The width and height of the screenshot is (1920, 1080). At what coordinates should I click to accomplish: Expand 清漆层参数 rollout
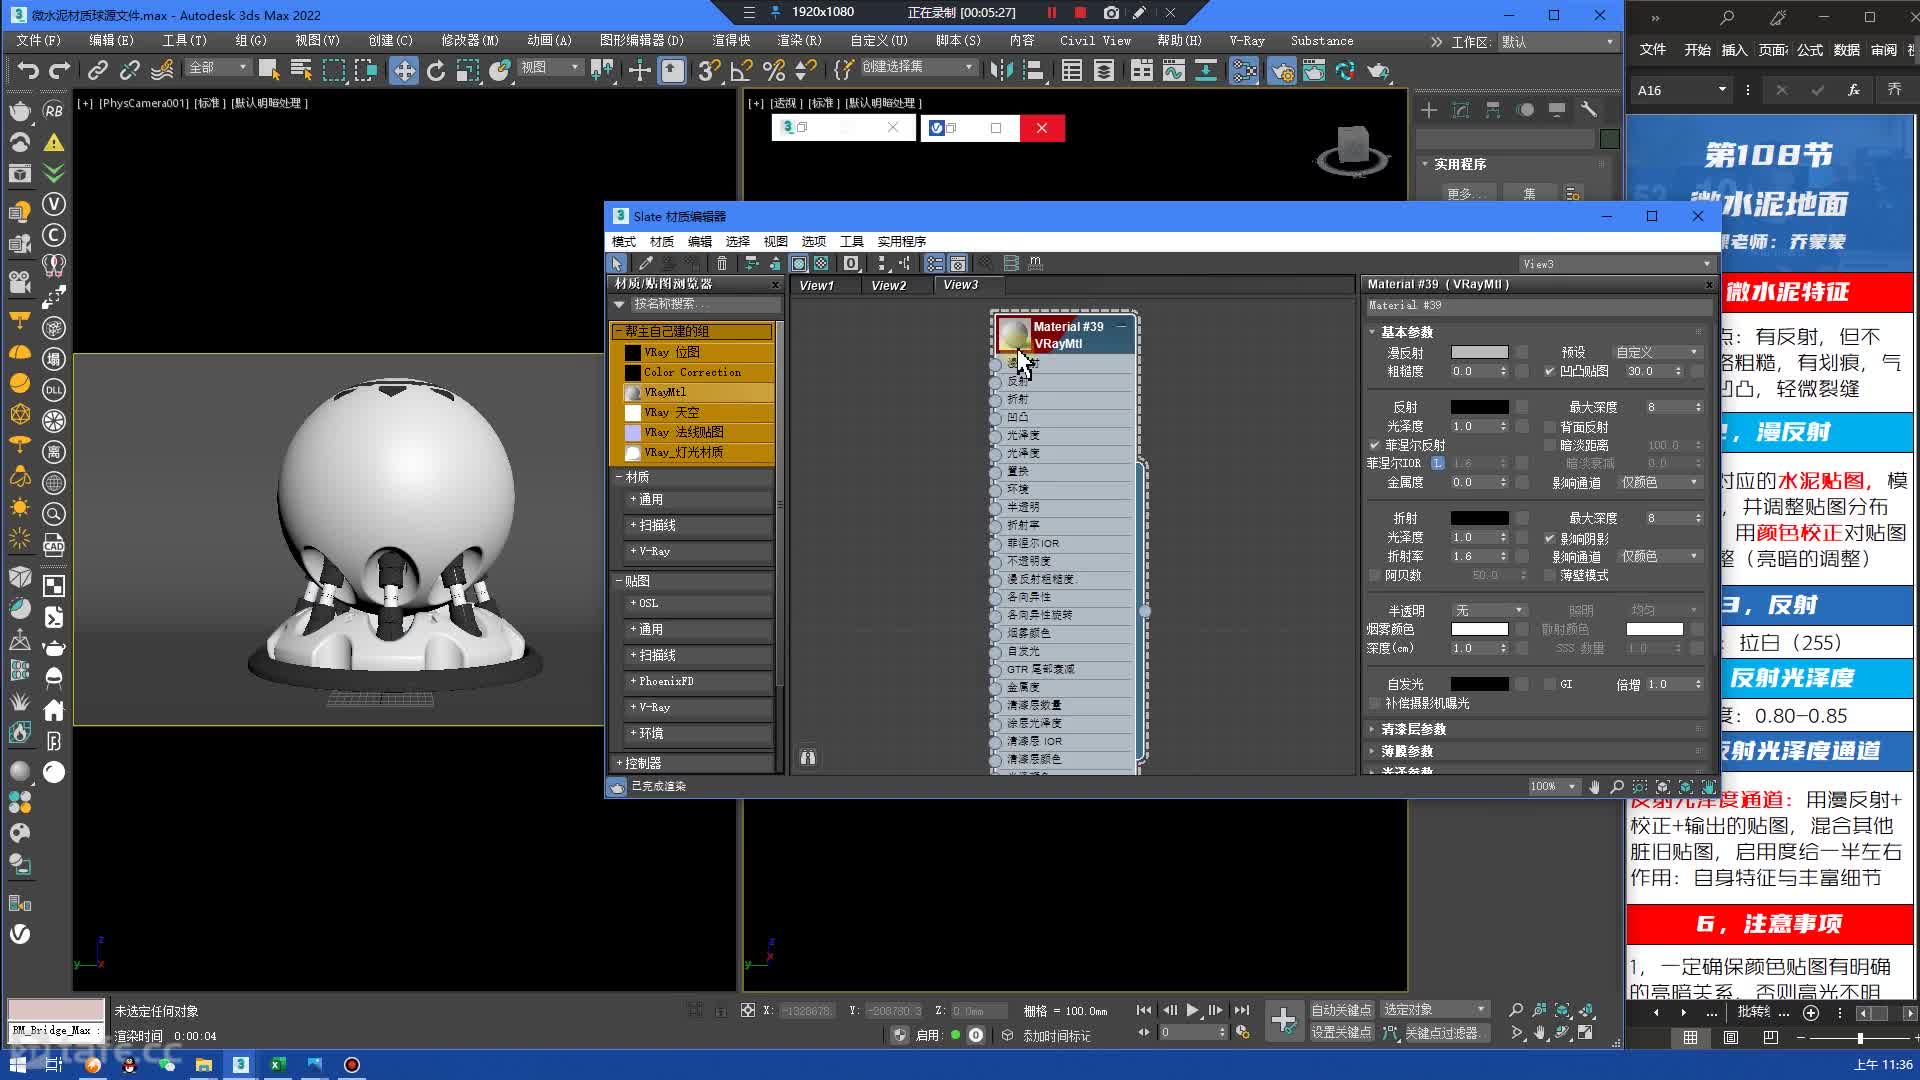pyautogui.click(x=1413, y=729)
